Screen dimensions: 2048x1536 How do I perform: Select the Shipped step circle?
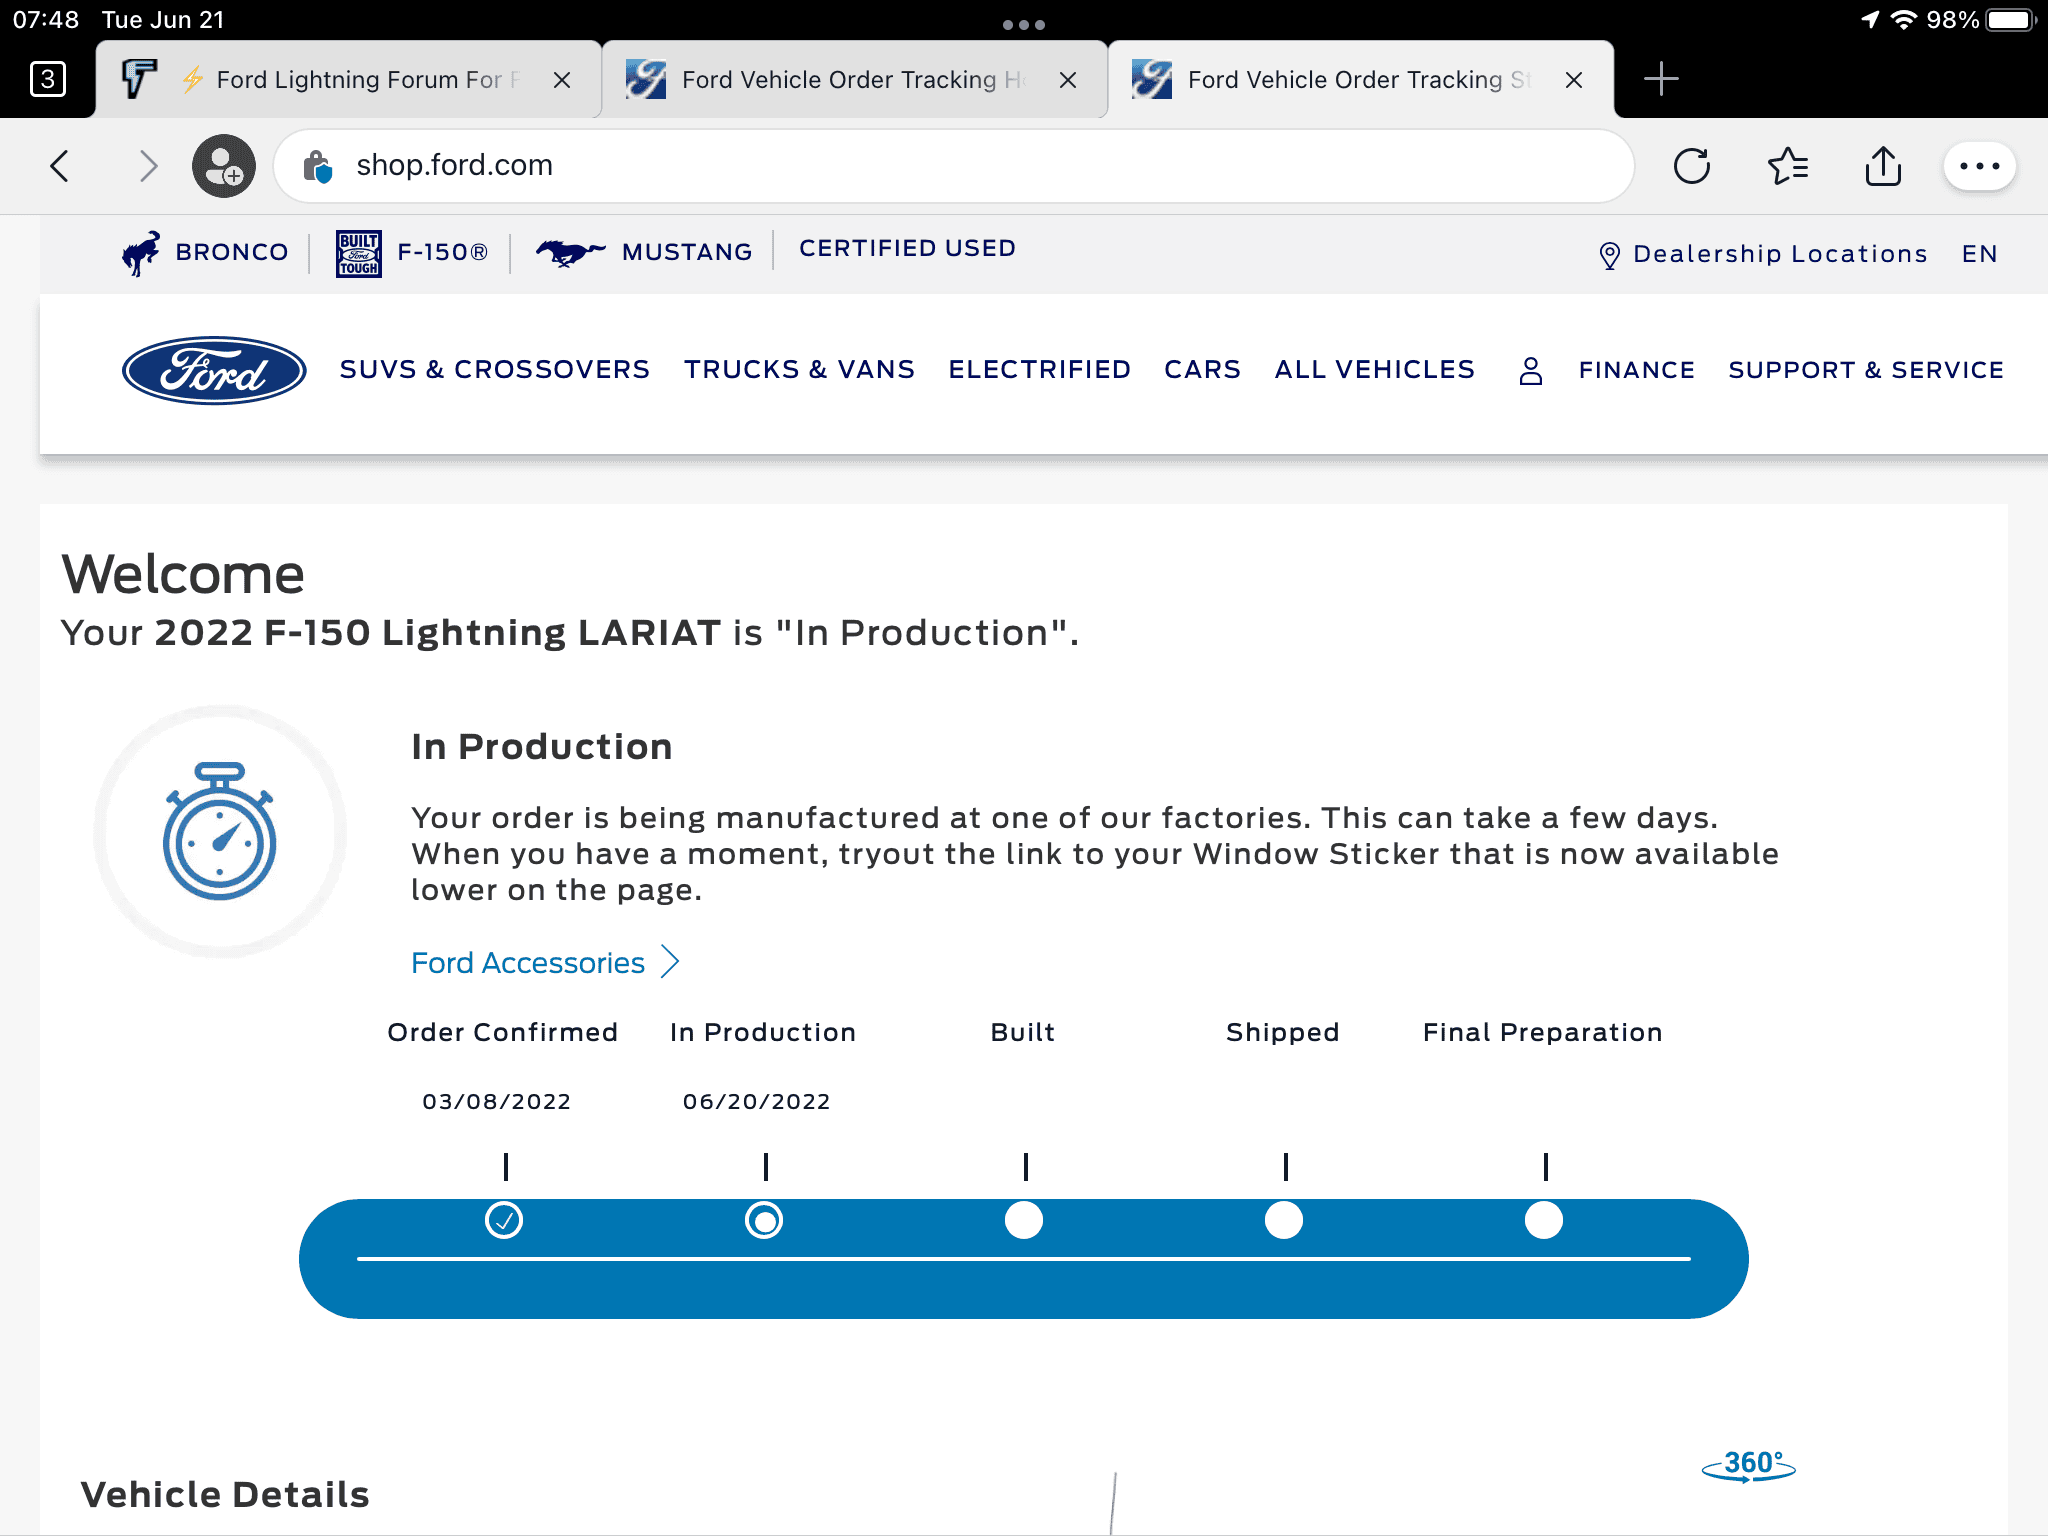click(x=1284, y=1221)
